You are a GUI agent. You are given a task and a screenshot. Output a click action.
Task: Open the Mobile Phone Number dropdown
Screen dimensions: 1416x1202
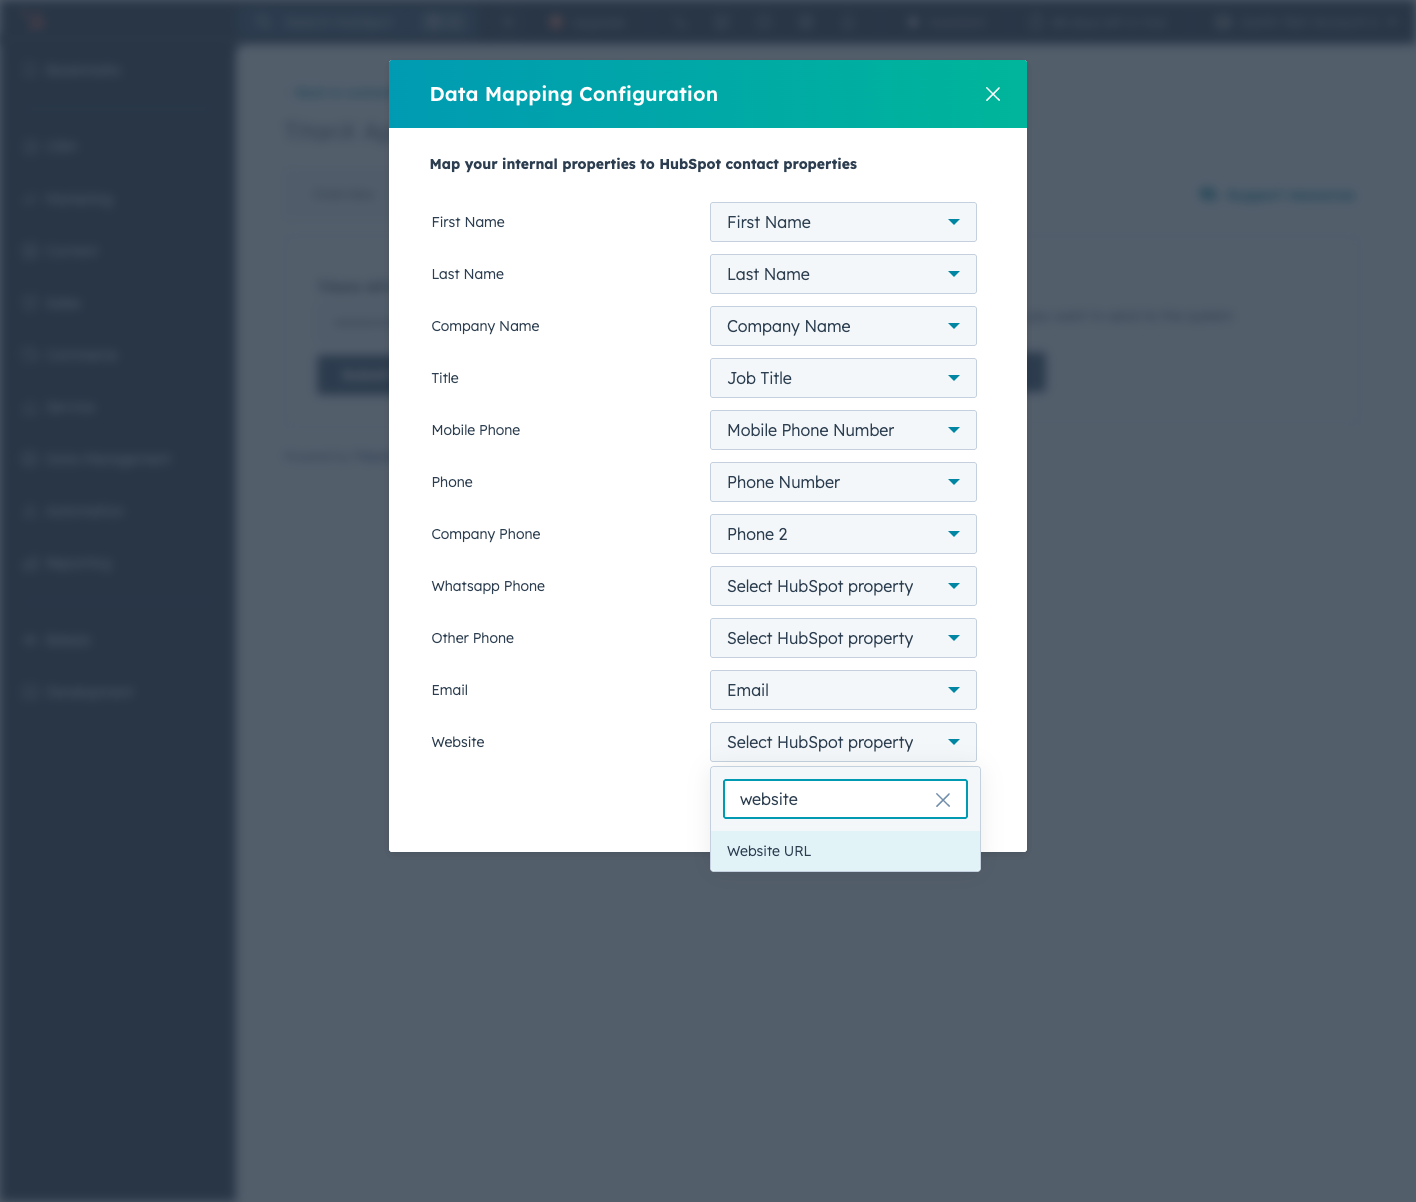point(843,430)
